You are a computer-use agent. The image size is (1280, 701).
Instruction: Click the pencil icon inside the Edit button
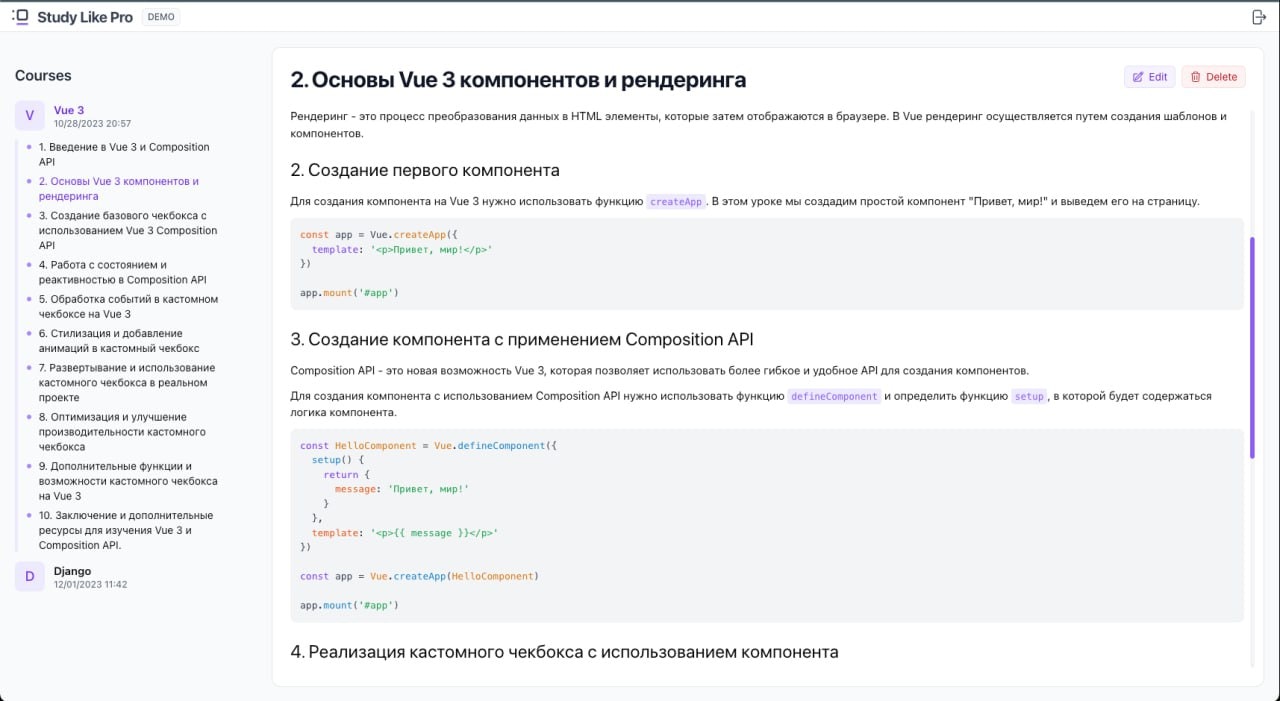[x=1139, y=76]
